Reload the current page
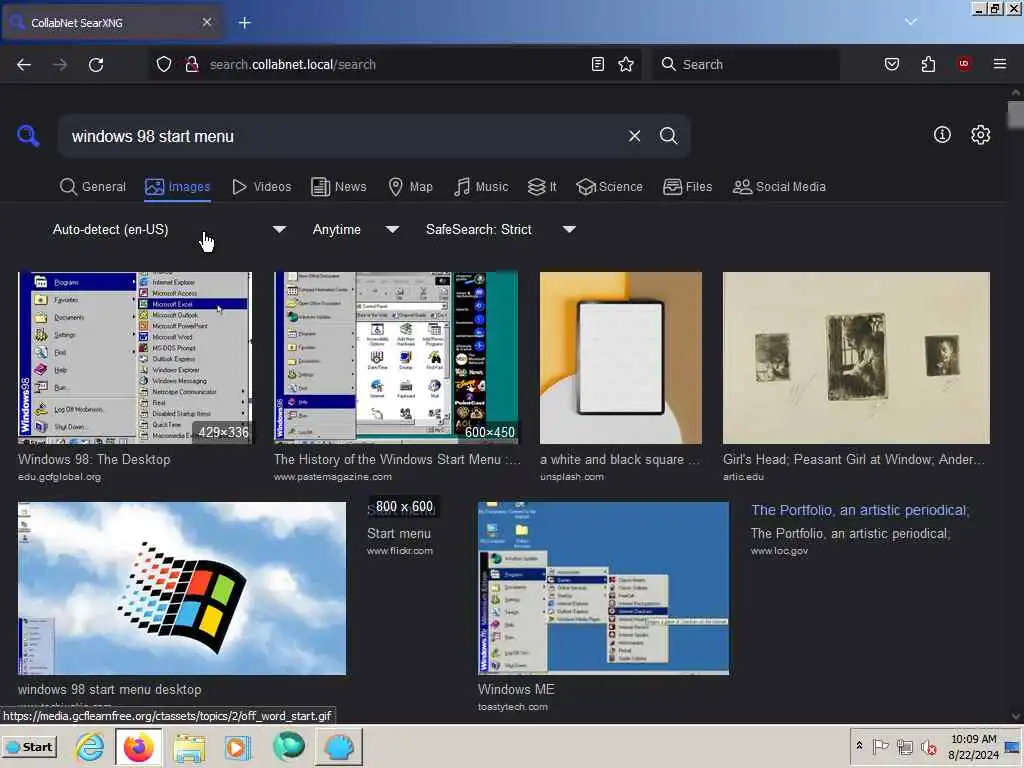 [x=96, y=65]
